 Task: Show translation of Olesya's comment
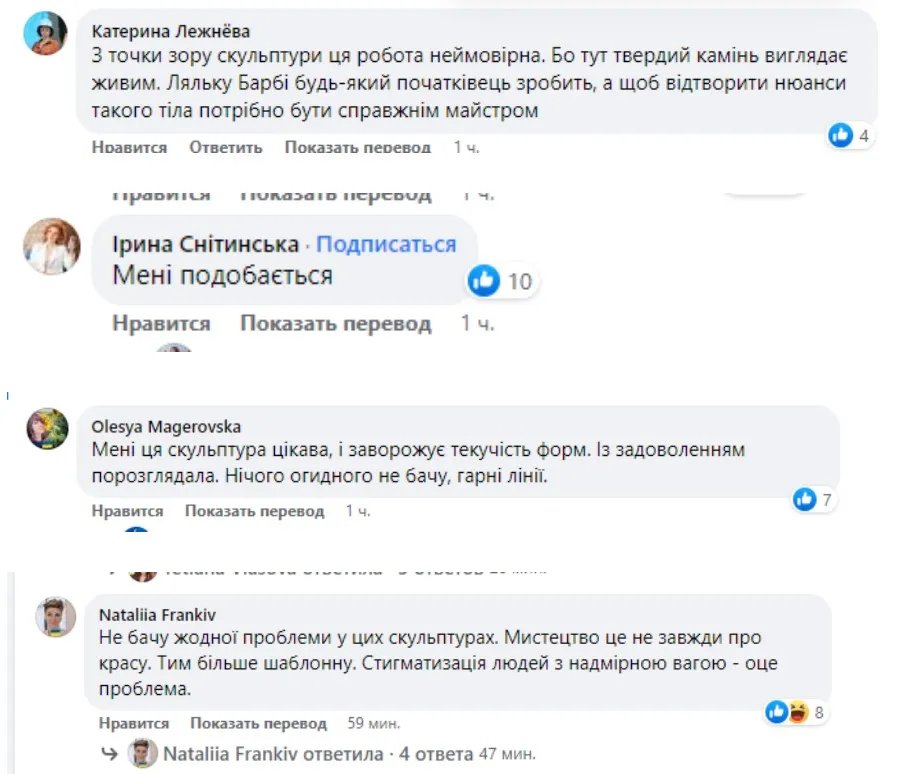tap(254, 511)
